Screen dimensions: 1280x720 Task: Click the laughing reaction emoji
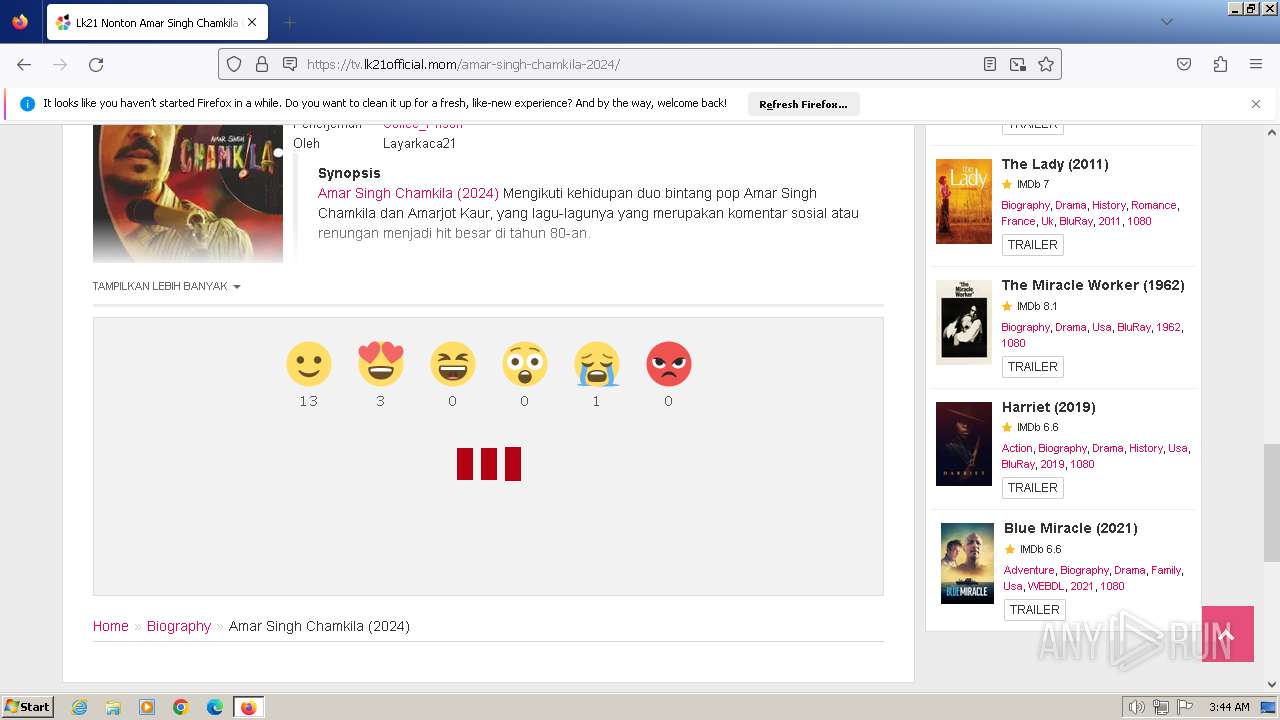pos(452,364)
